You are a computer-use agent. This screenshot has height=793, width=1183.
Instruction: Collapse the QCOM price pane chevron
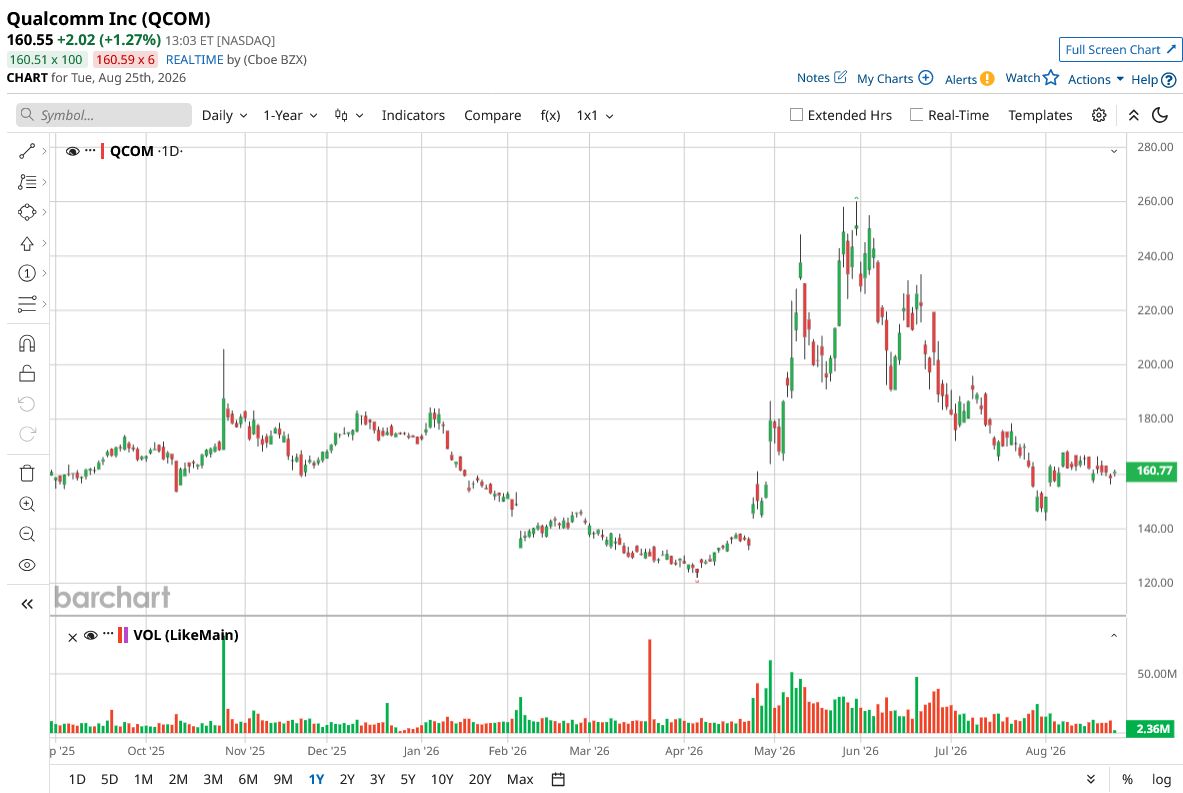point(1114,151)
